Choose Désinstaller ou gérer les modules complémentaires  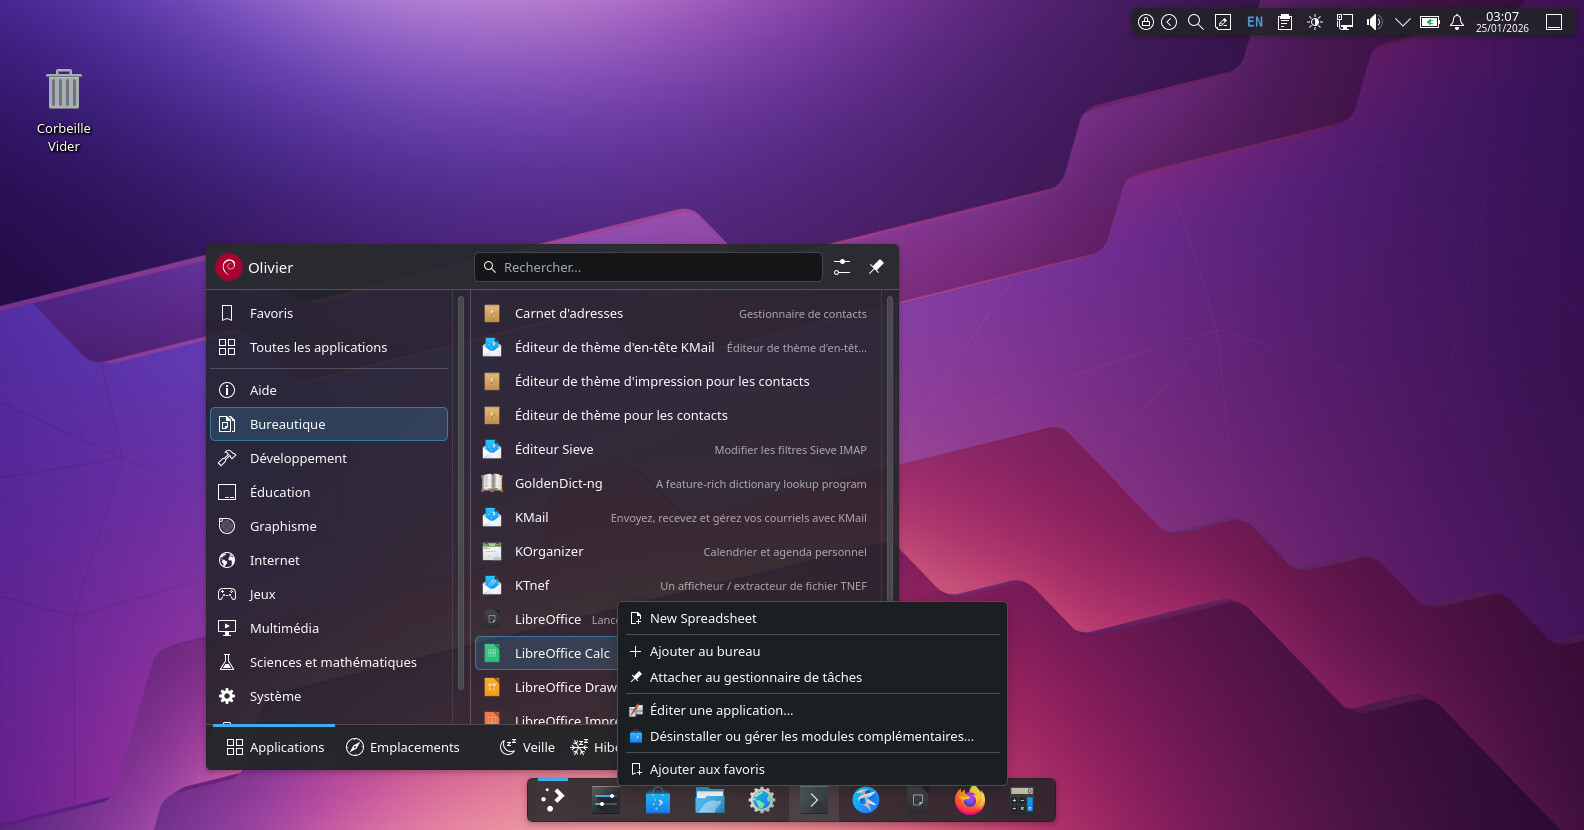(x=812, y=736)
